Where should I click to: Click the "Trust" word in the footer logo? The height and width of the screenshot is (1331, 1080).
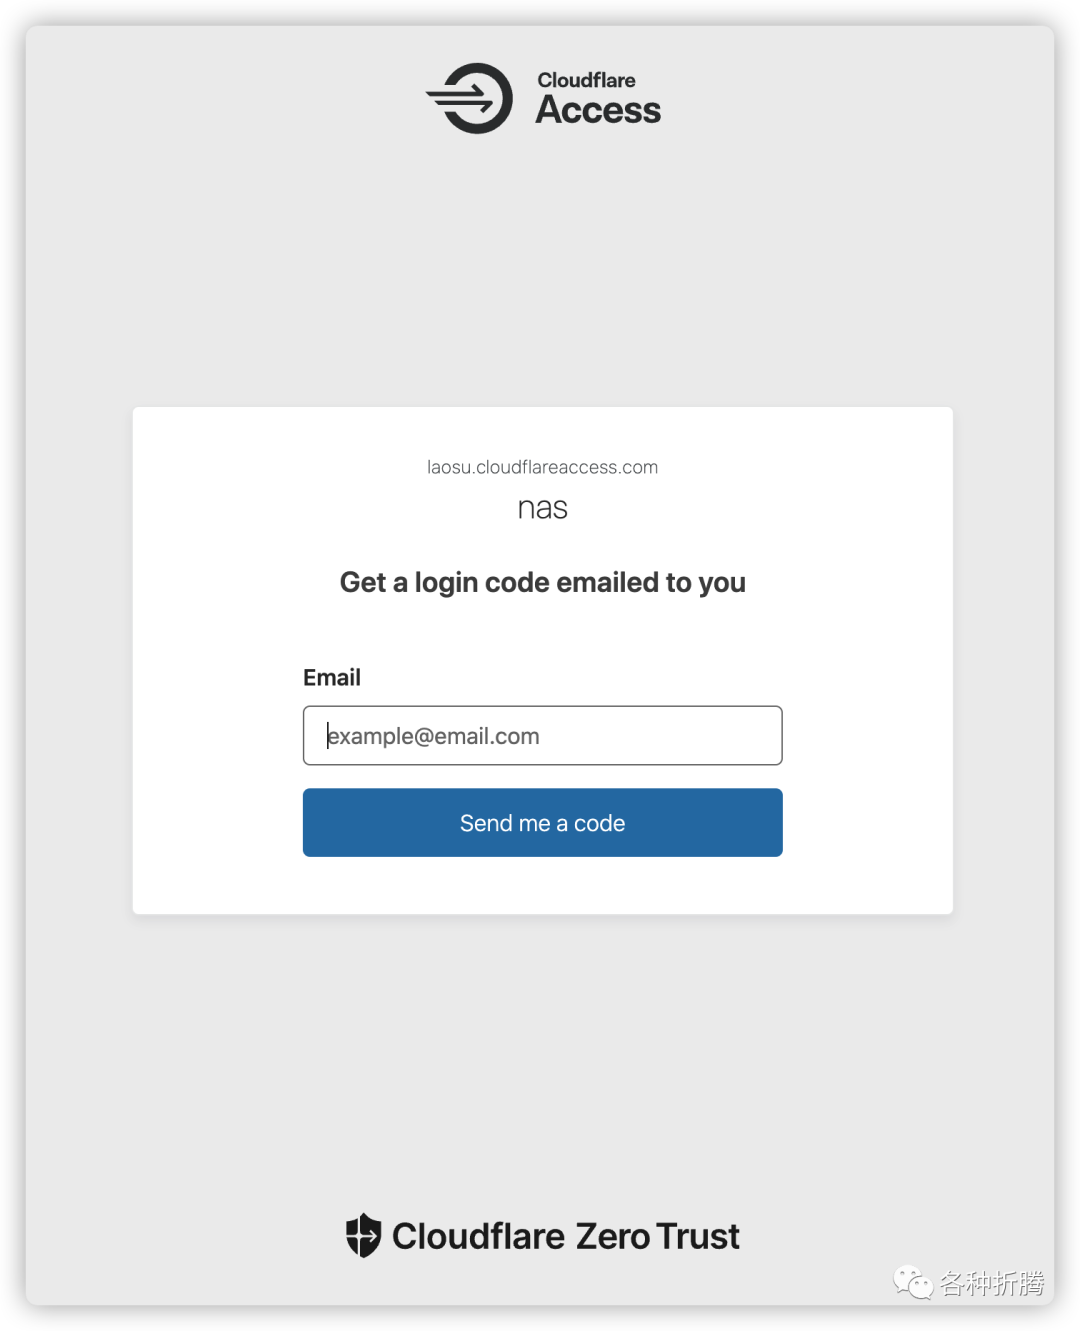pos(698,1236)
